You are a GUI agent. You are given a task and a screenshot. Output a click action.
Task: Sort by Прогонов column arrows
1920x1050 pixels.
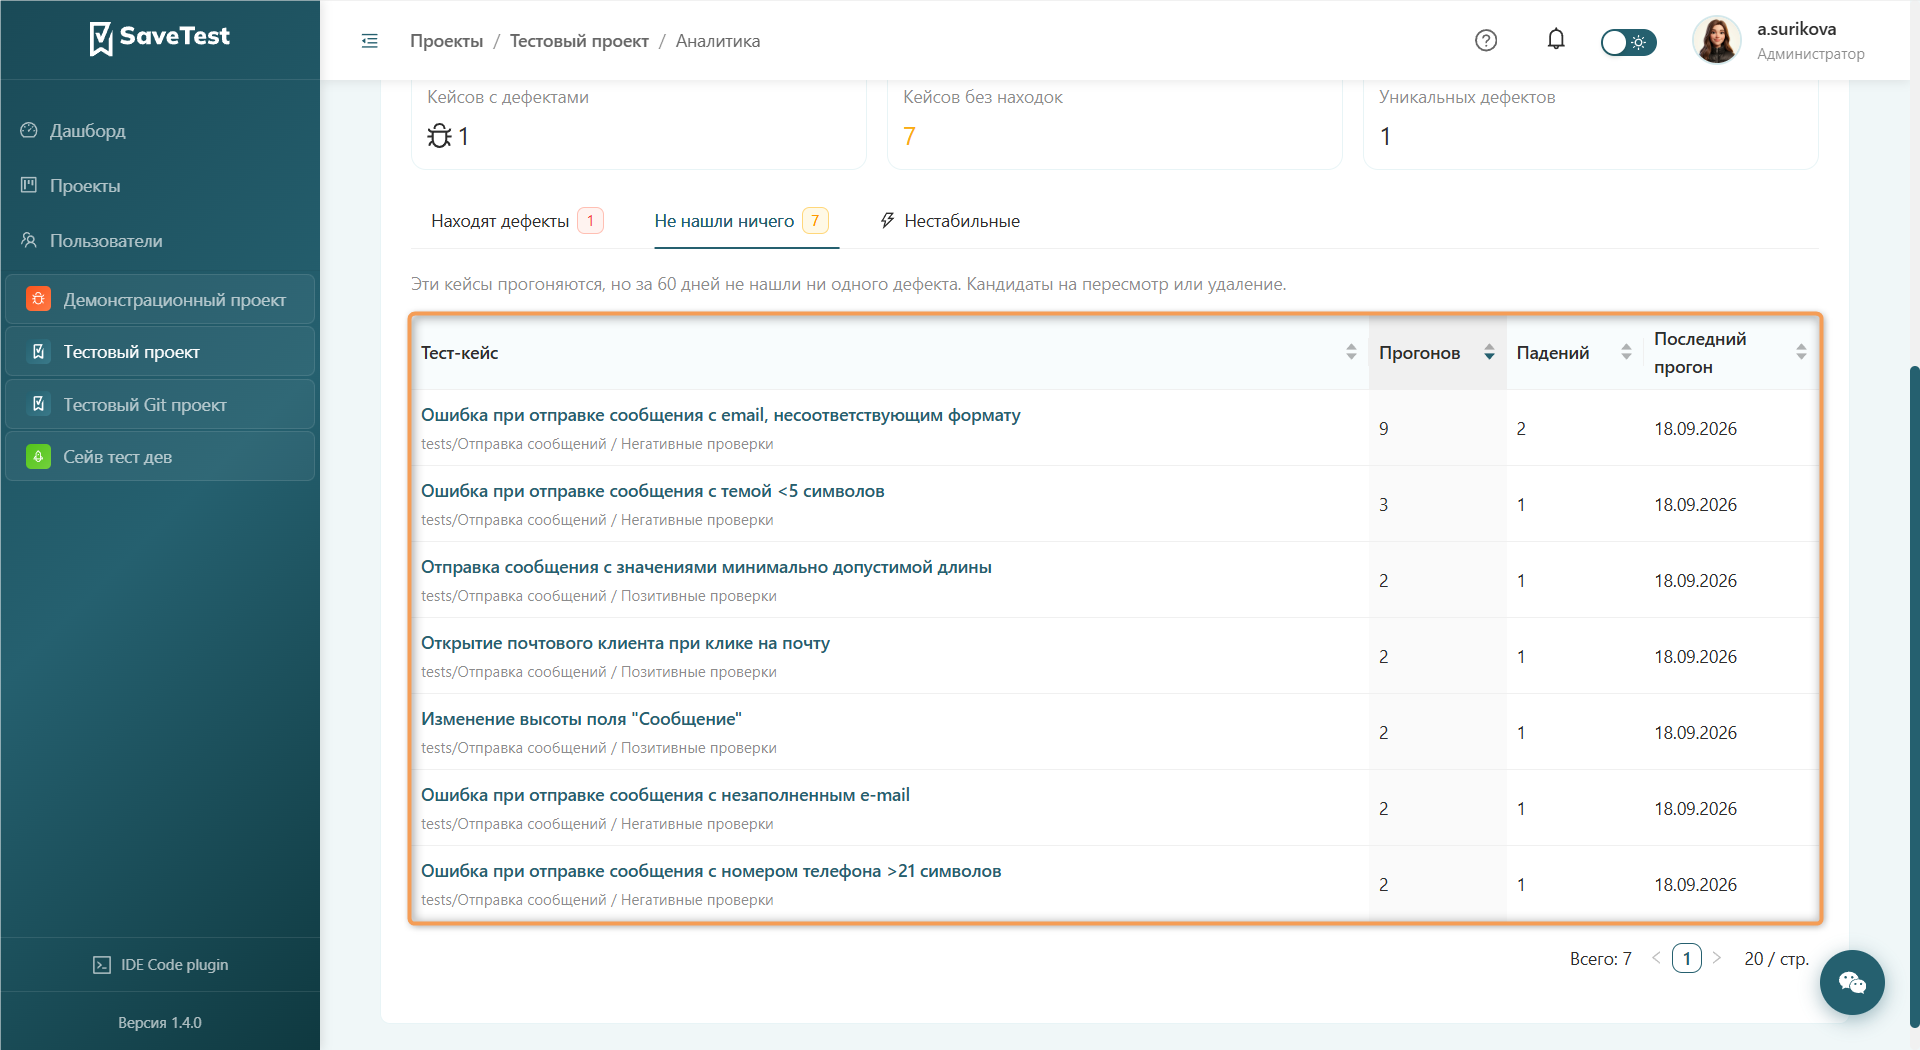tap(1489, 352)
